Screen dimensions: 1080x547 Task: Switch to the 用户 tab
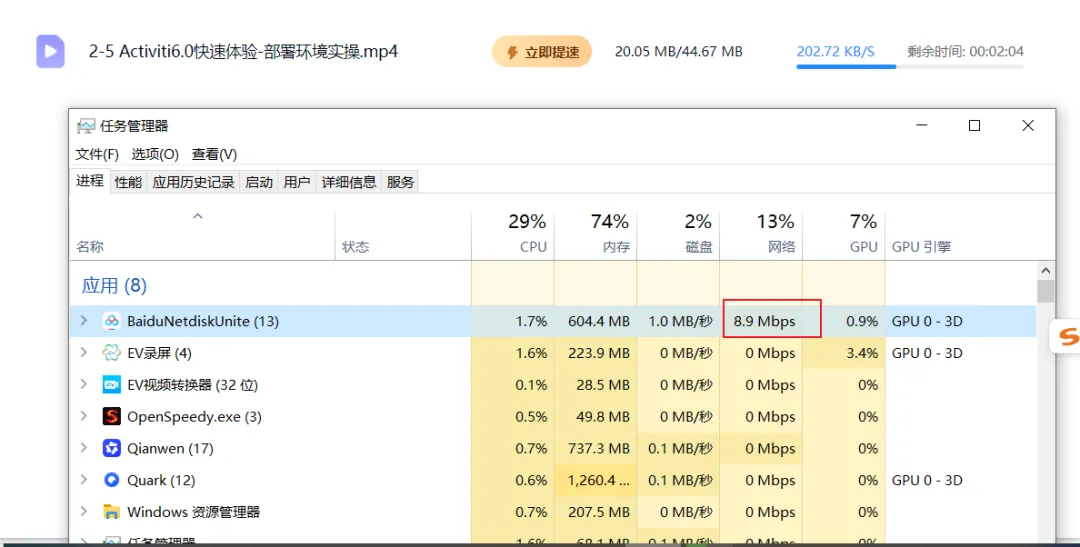[297, 183]
